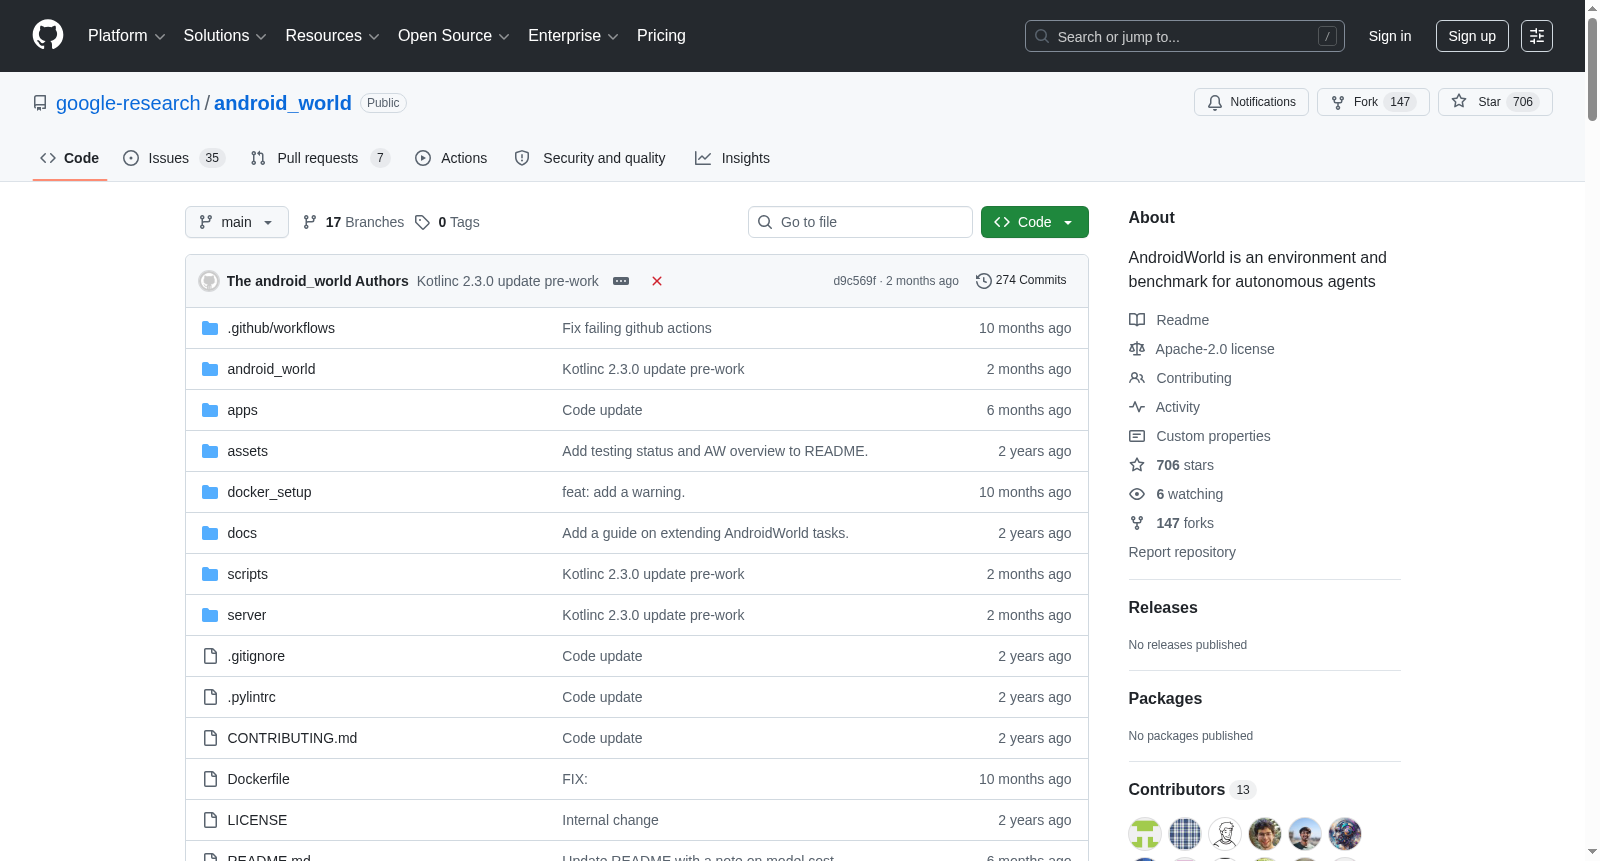This screenshot has width=1600, height=861.
Task: Open the android_world repository name link
Action: coord(283,103)
